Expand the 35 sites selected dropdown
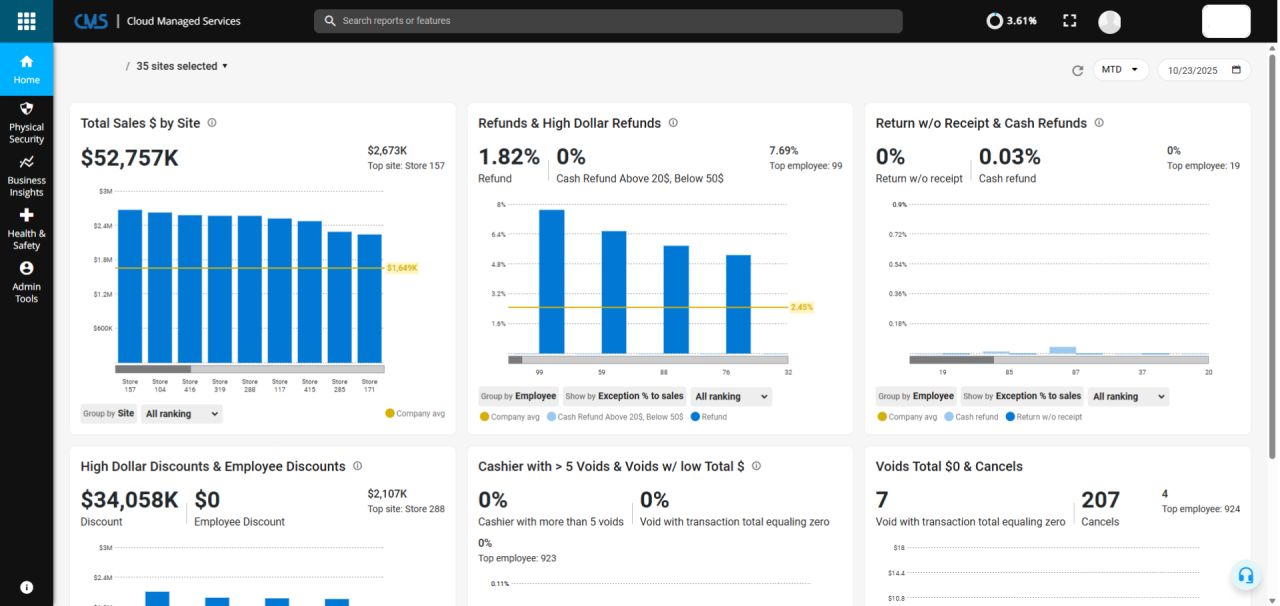The image size is (1280, 606). click(182, 66)
